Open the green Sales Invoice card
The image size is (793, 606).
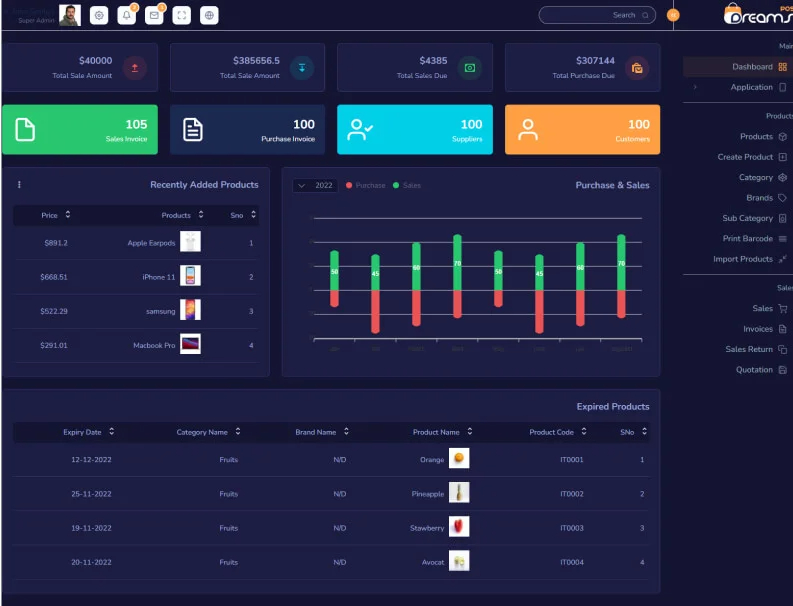tap(80, 129)
